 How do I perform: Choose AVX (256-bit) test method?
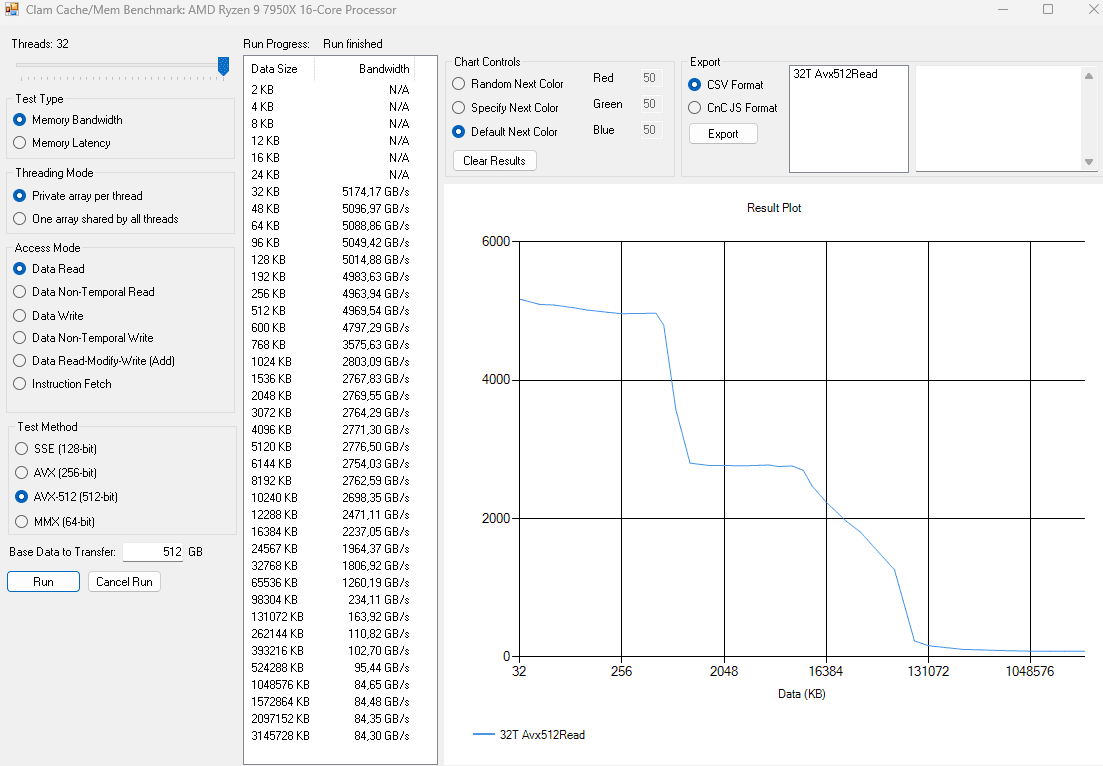pyautogui.click(x=56, y=473)
